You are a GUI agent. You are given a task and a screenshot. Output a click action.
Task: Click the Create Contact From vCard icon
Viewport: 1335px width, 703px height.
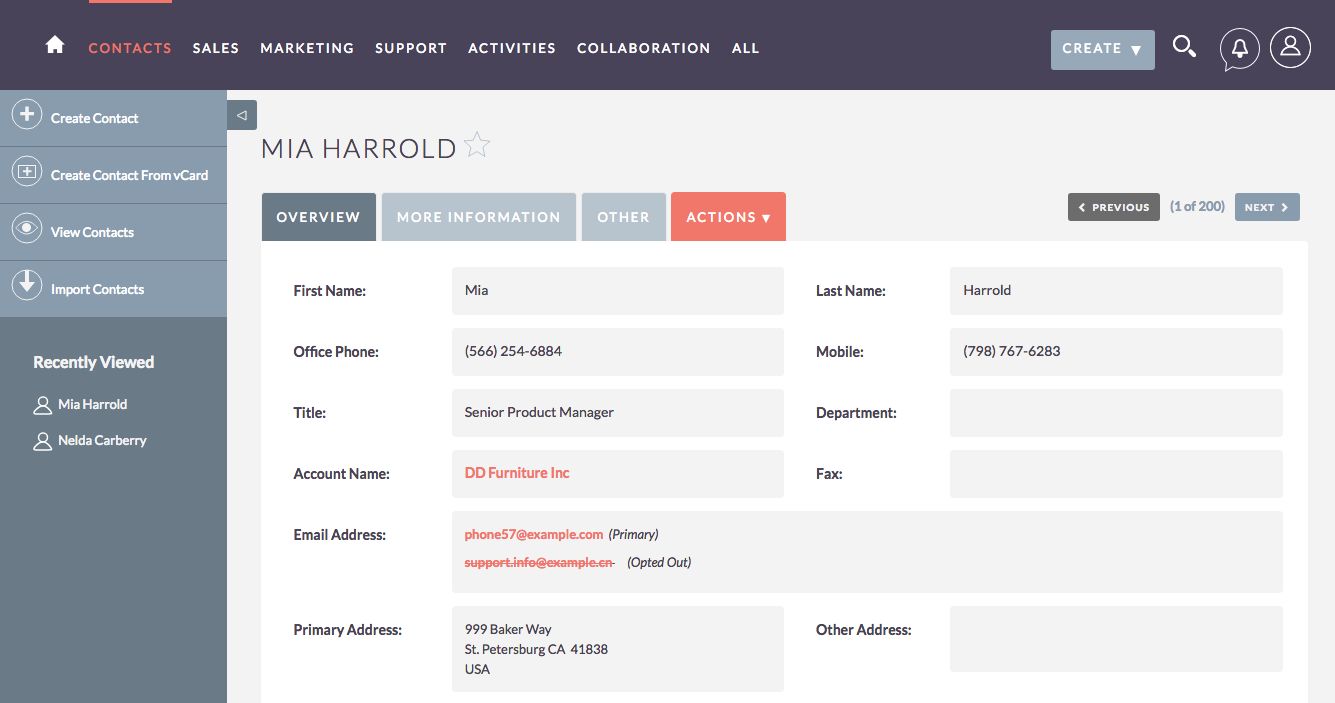(26, 172)
